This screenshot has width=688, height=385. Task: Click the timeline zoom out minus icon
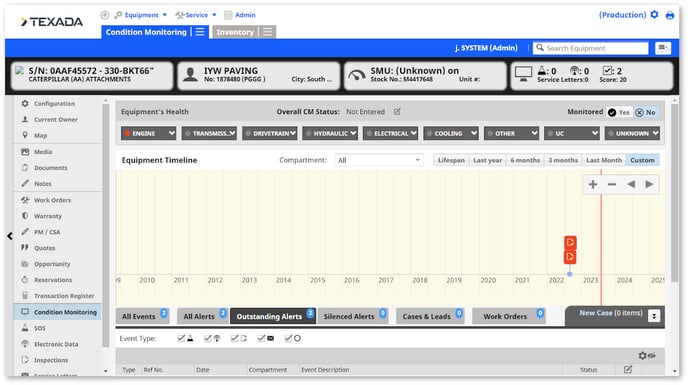tap(612, 184)
